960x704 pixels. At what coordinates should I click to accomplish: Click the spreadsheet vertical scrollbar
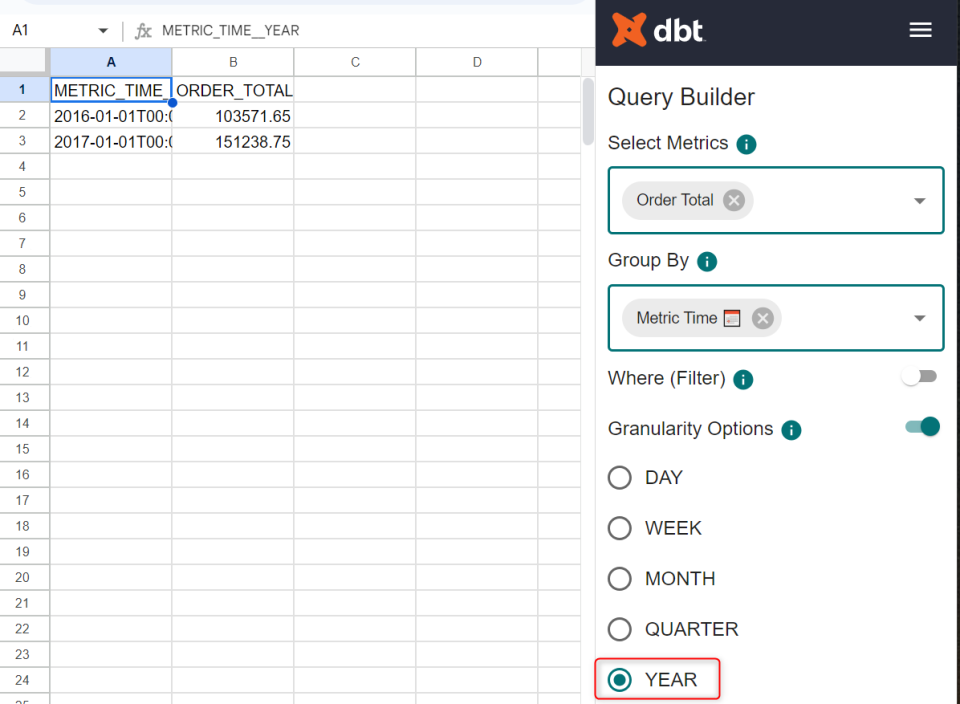click(x=588, y=111)
